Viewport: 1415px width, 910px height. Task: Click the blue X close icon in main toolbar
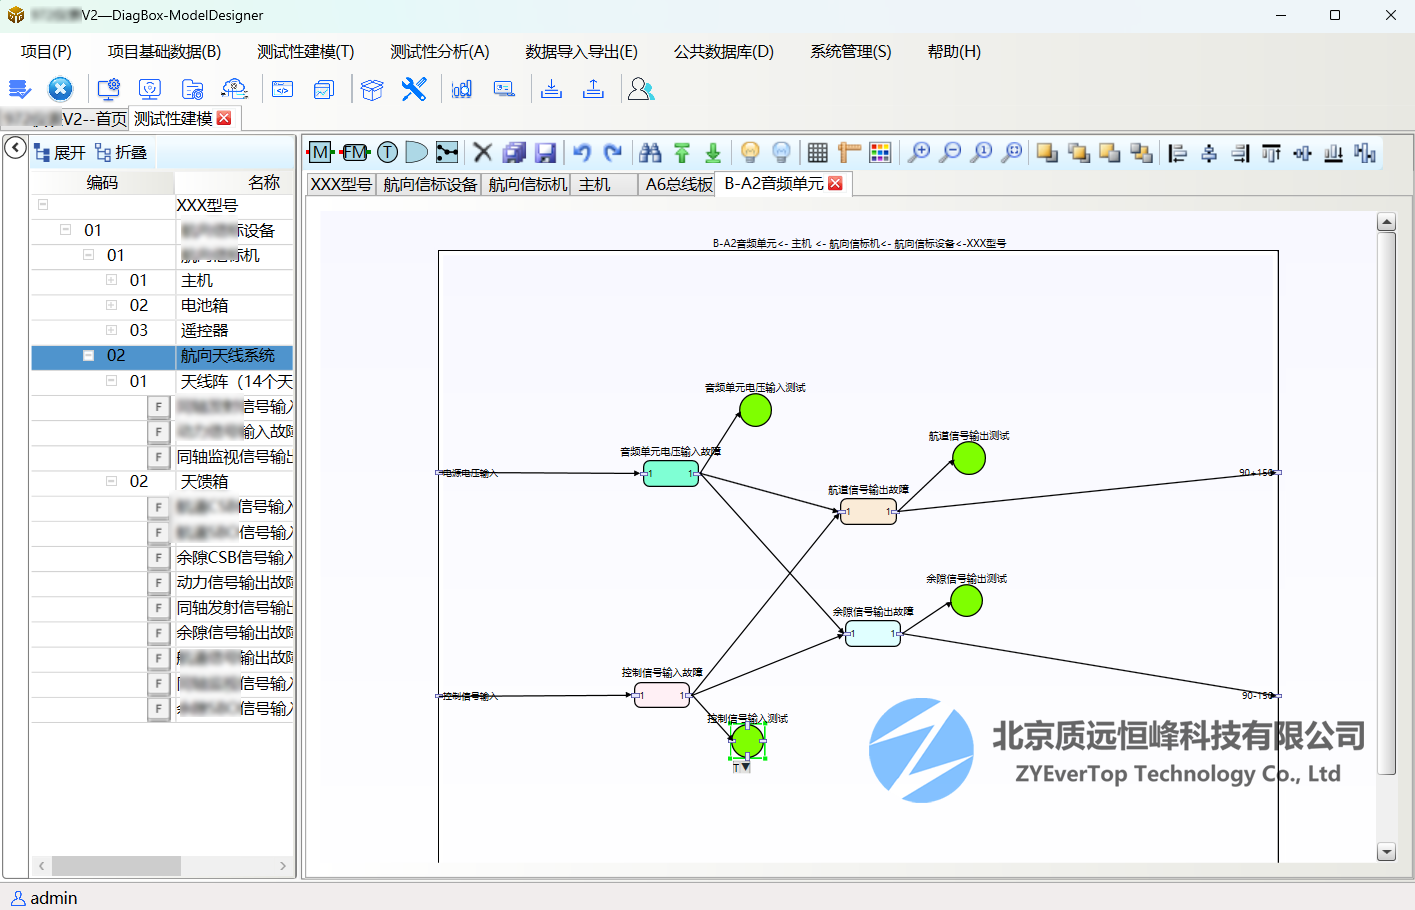click(x=60, y=89)
